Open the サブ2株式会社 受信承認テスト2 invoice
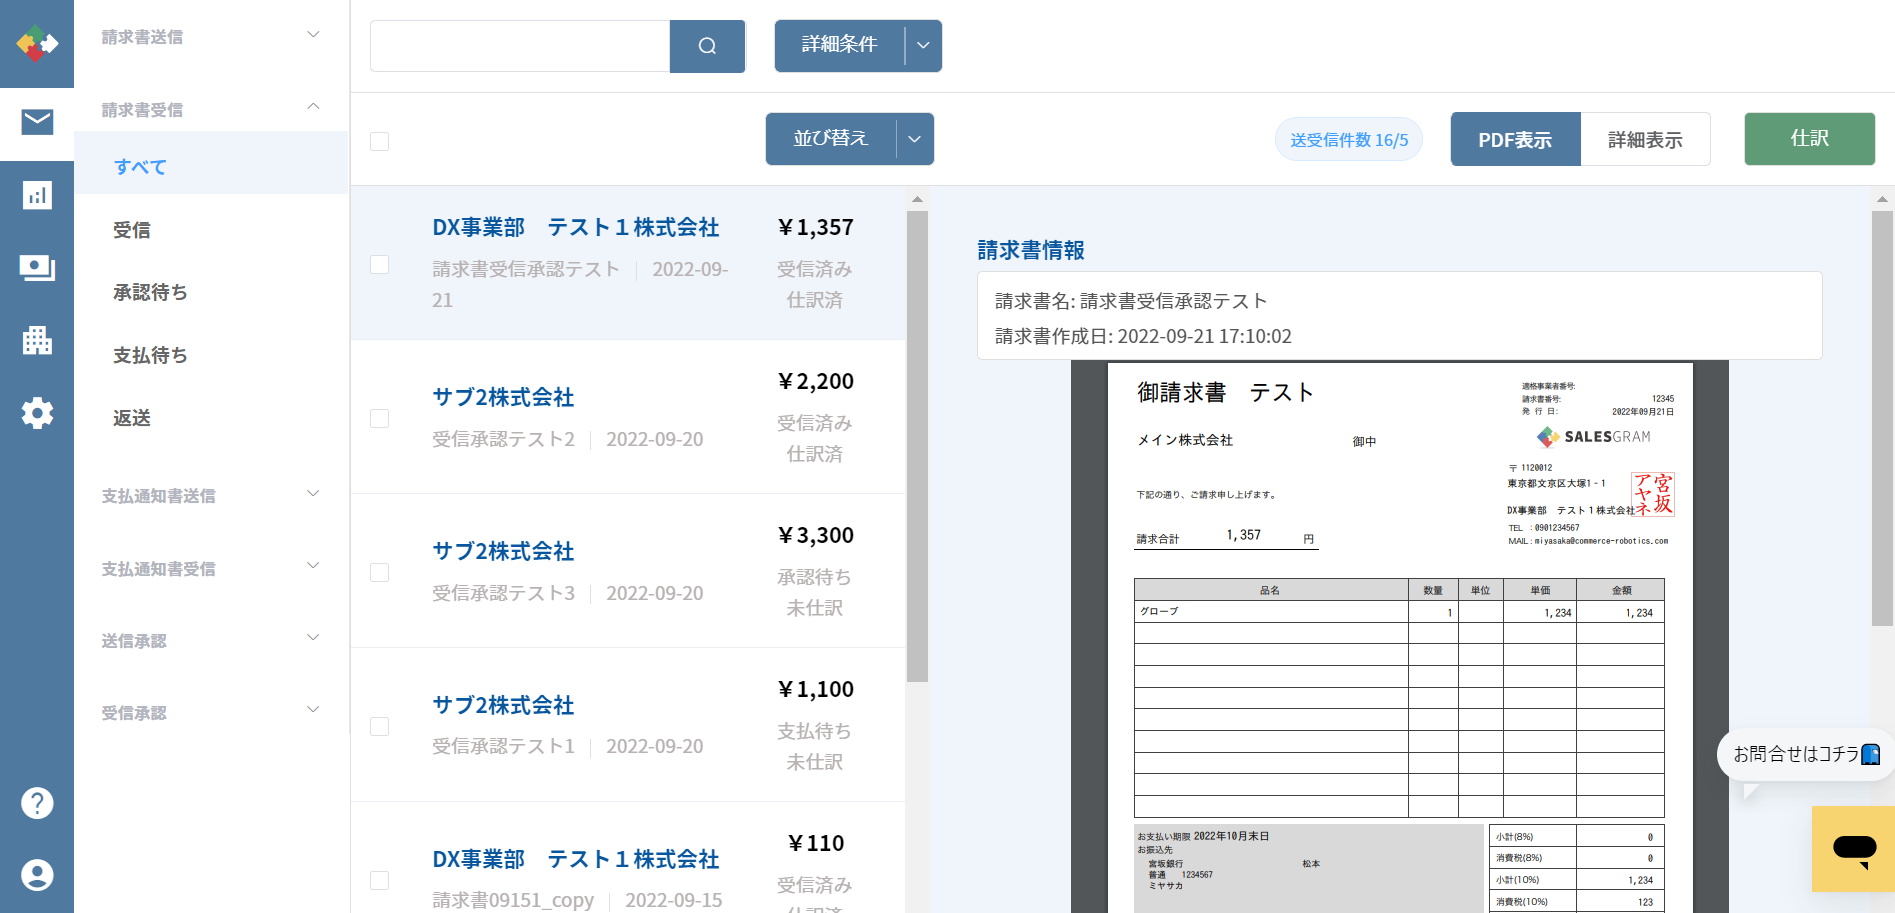This screenshot has height=913, width=1895. point(628,417)
